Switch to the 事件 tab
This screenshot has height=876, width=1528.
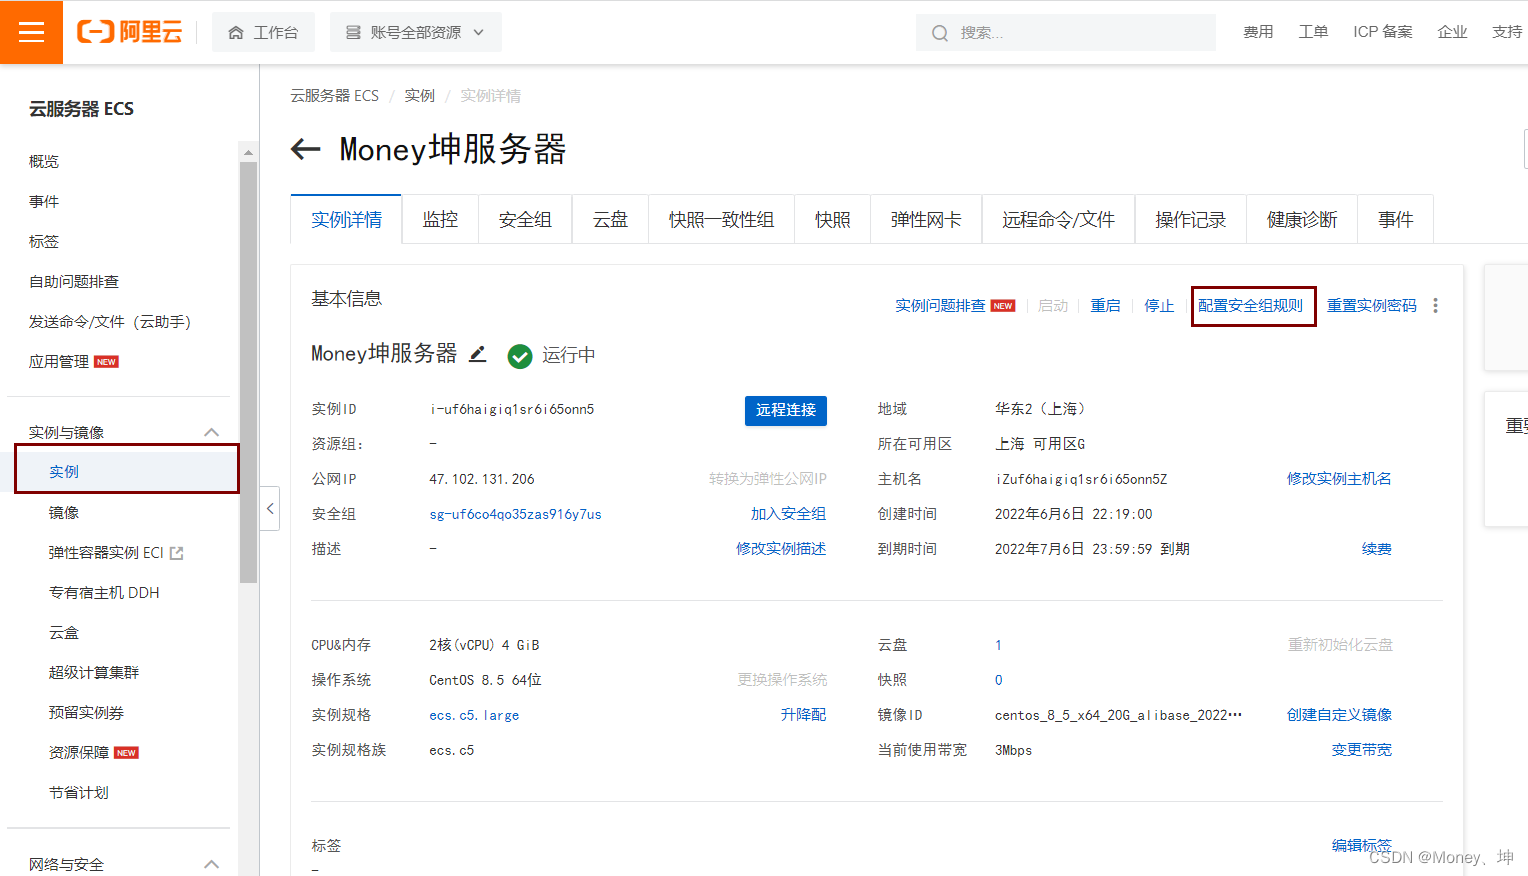1395,219
